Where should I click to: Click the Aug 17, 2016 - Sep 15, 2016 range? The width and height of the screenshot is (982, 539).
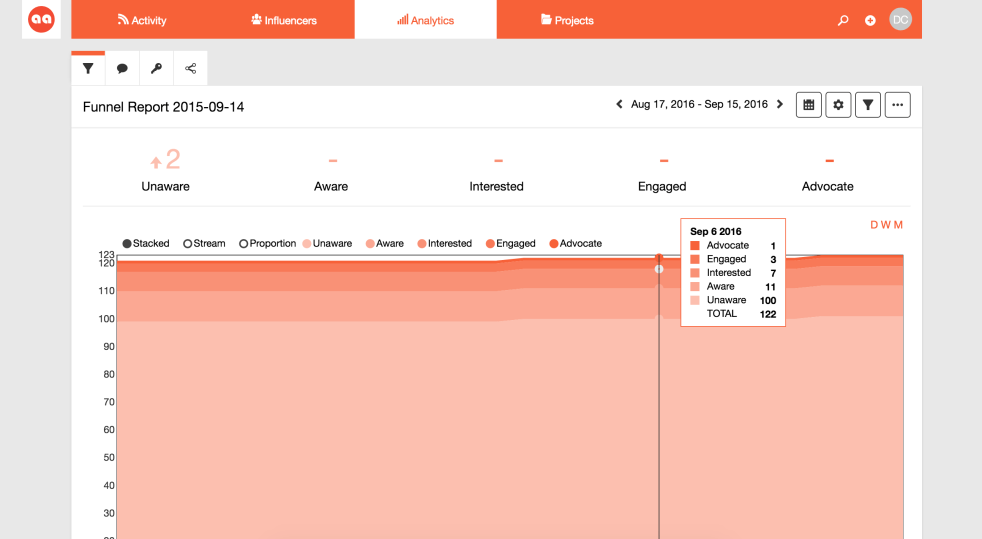click(x=699, y=105)
